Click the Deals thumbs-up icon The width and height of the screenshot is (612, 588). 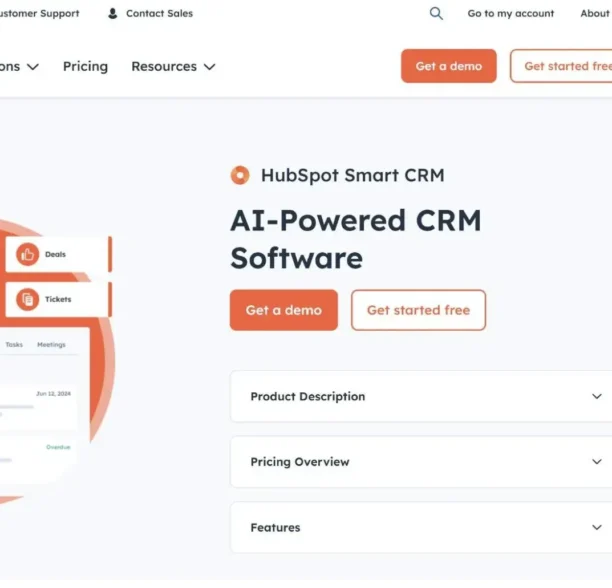click(27, 254)
